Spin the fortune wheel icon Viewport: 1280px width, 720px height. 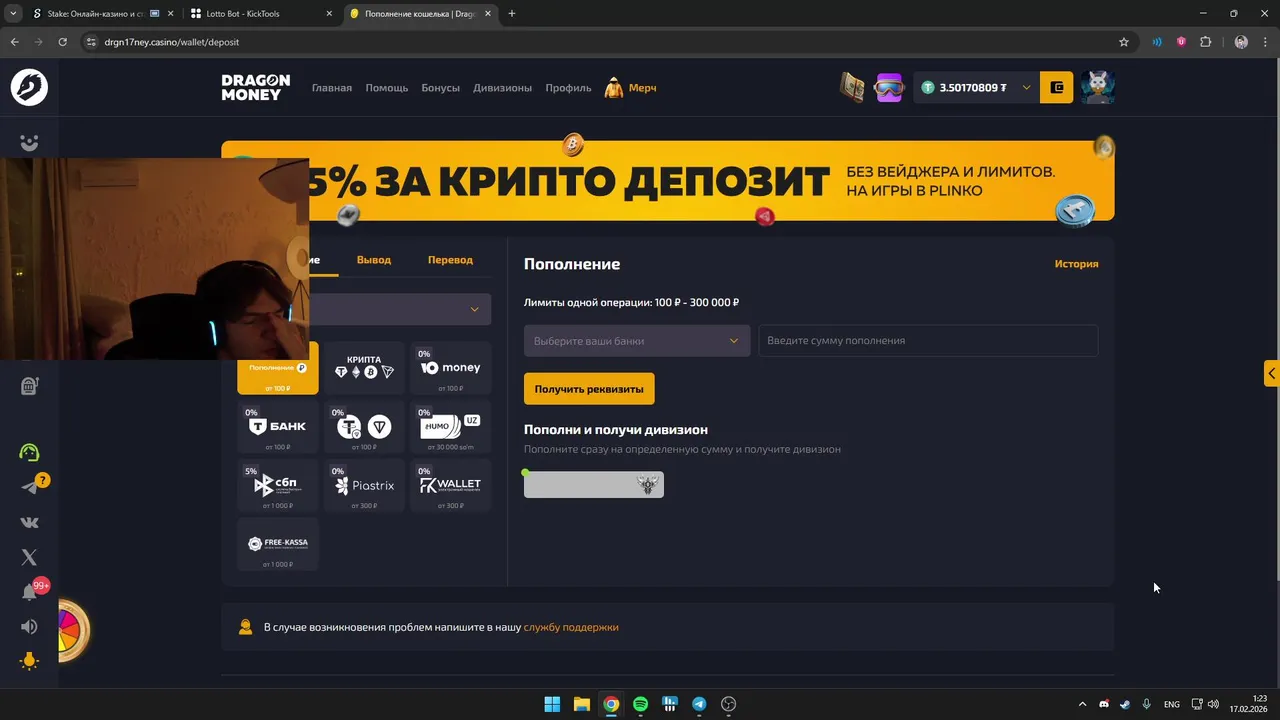(x=72, y=630)
